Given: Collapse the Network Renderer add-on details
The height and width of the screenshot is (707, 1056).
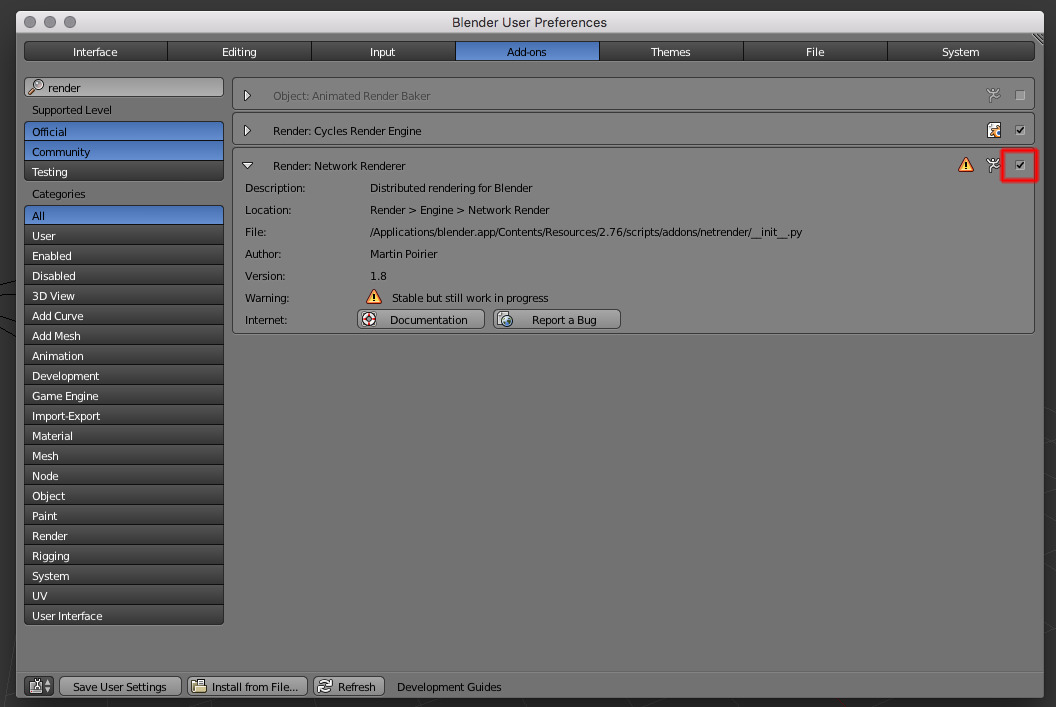Looking at the screenshot, I should pyautogui.click(x=248, y=166).
